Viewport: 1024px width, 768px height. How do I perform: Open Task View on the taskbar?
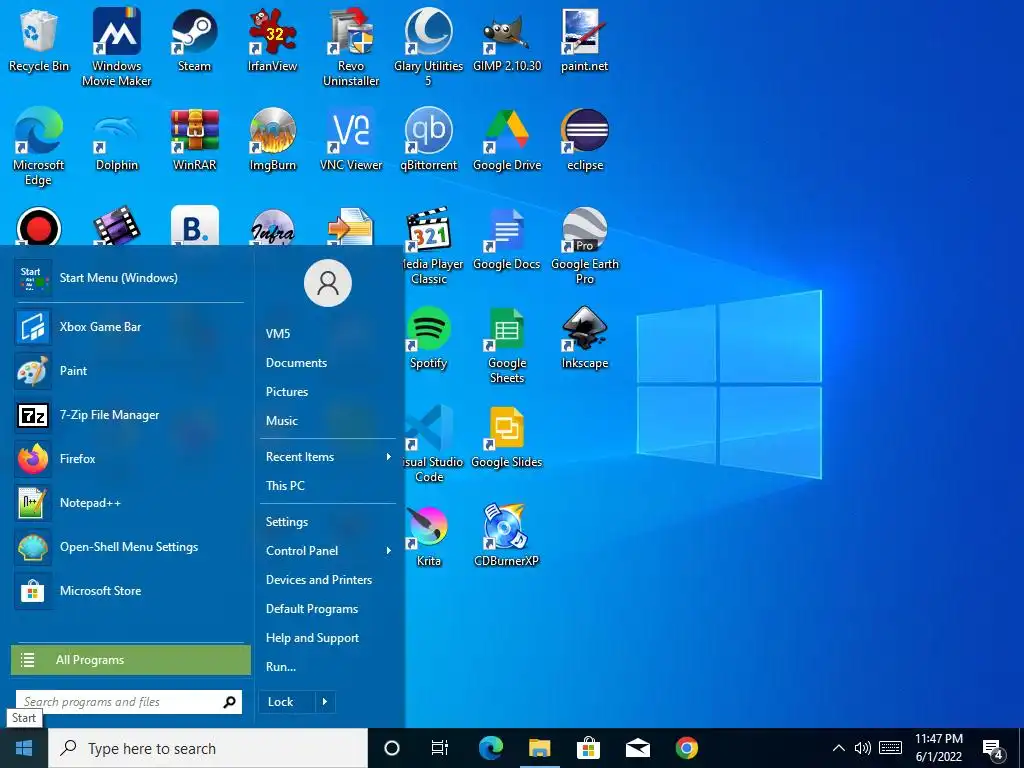point(440,748)
